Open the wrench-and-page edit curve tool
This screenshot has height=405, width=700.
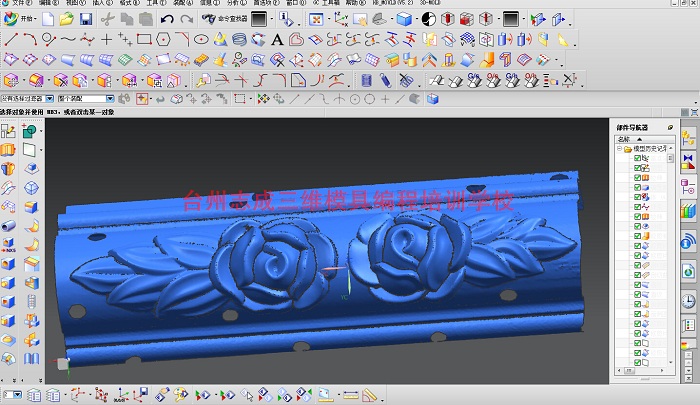[x=203, y=81]
